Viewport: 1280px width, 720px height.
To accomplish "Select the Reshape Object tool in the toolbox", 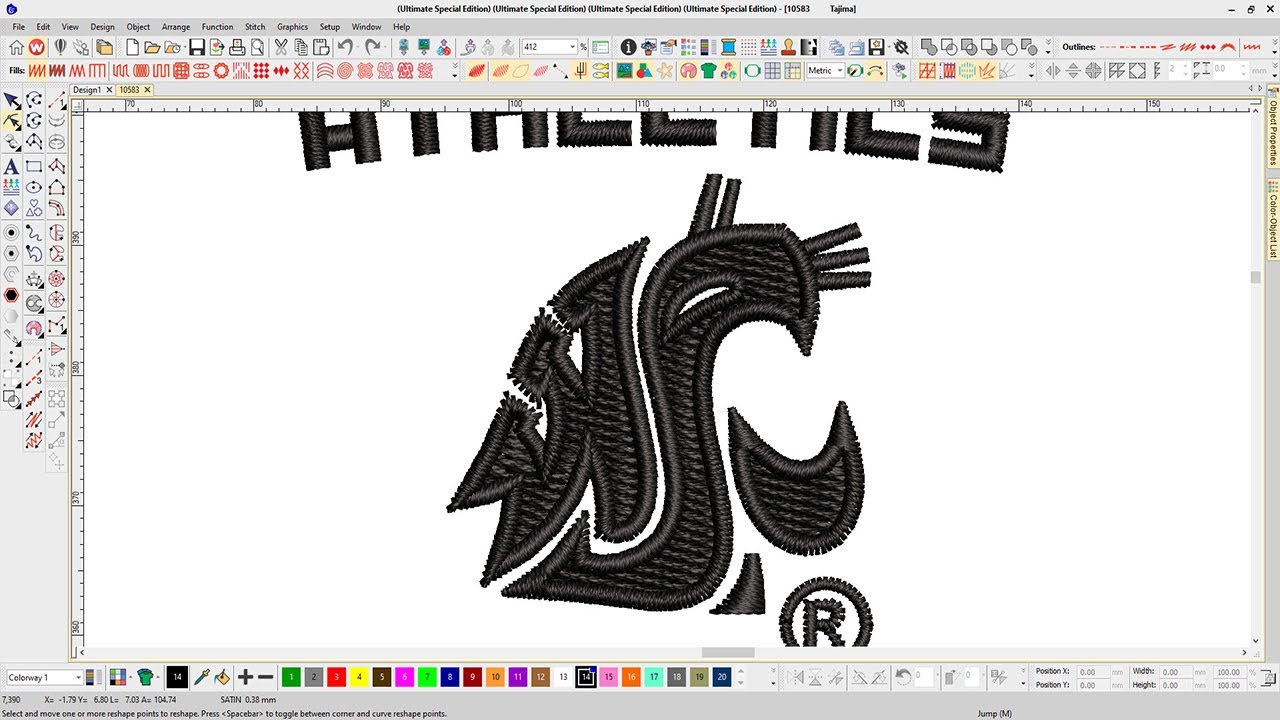I will point(11,121).
